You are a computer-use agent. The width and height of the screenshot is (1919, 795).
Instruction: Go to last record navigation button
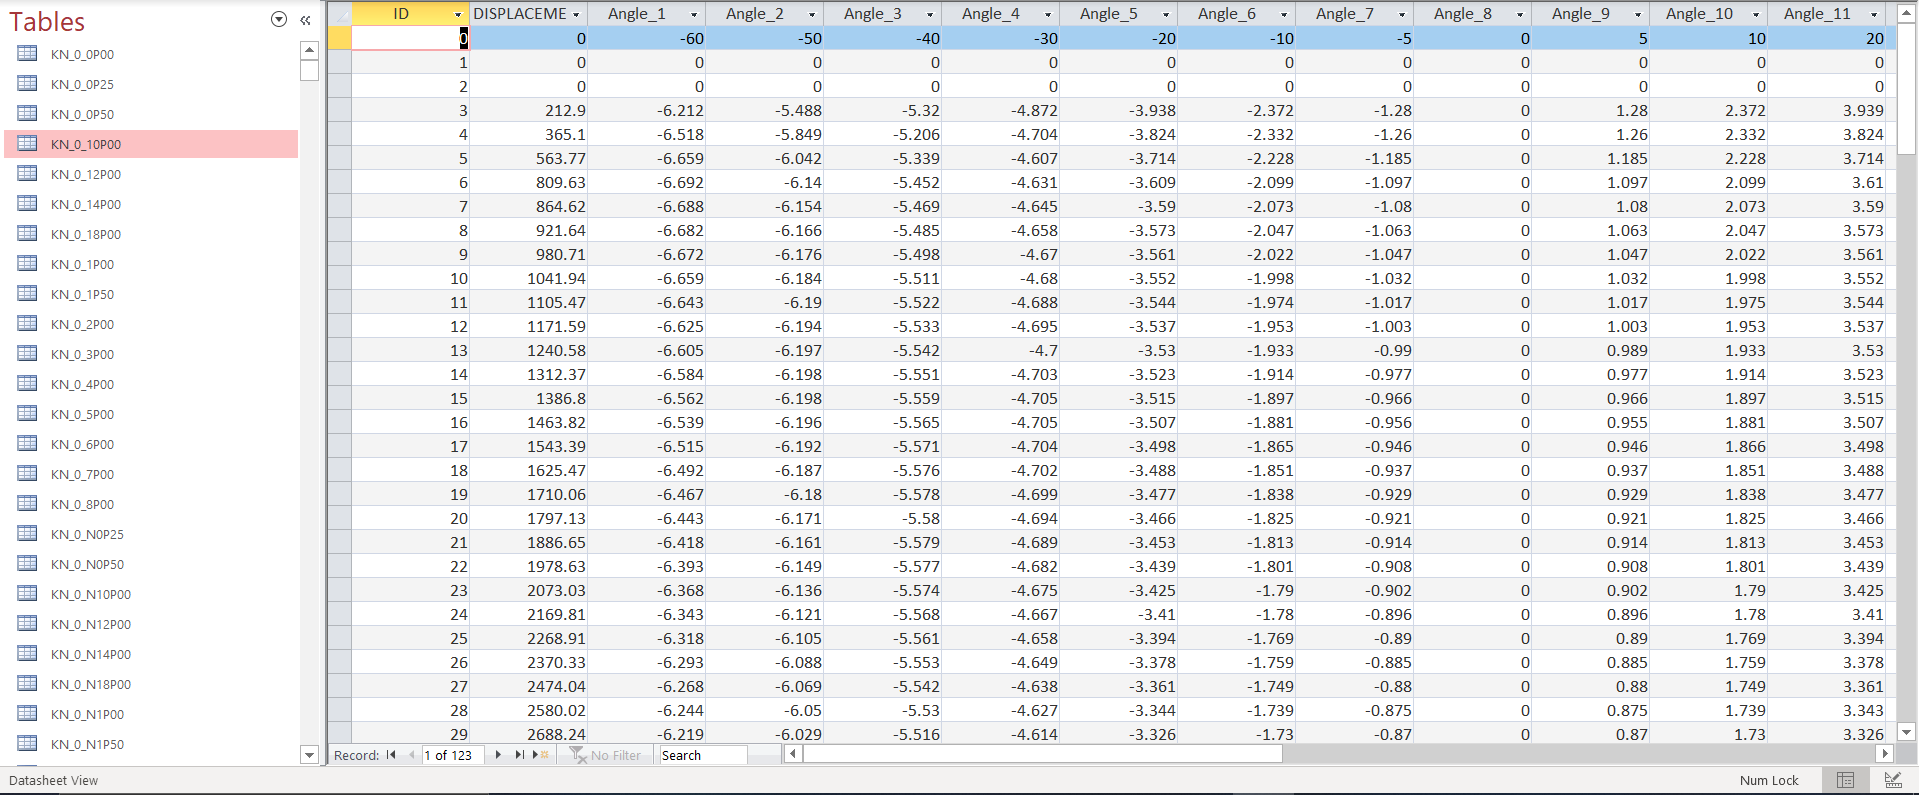click(x=519, y=755)
